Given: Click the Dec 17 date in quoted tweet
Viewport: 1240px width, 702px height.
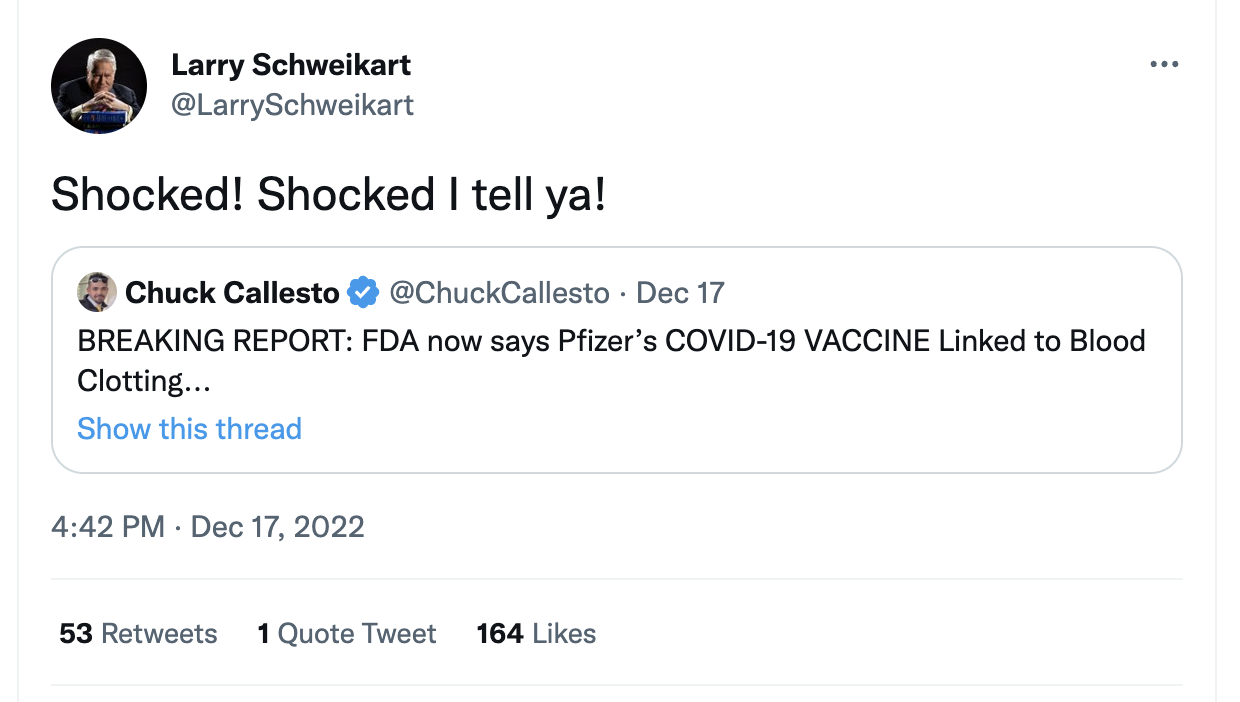Looking at the screenshot, I should click(680, 293).
